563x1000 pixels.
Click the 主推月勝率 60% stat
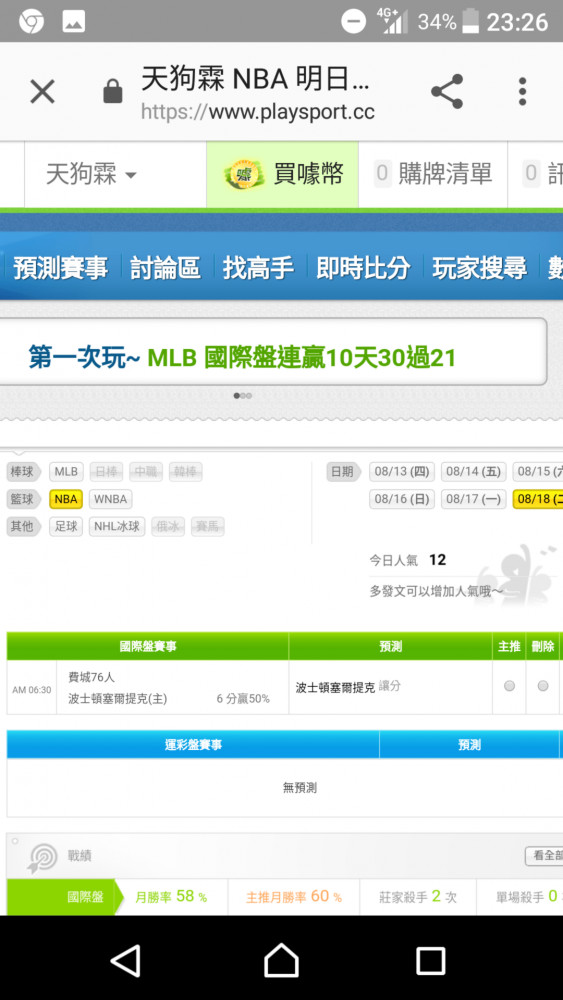294,897
